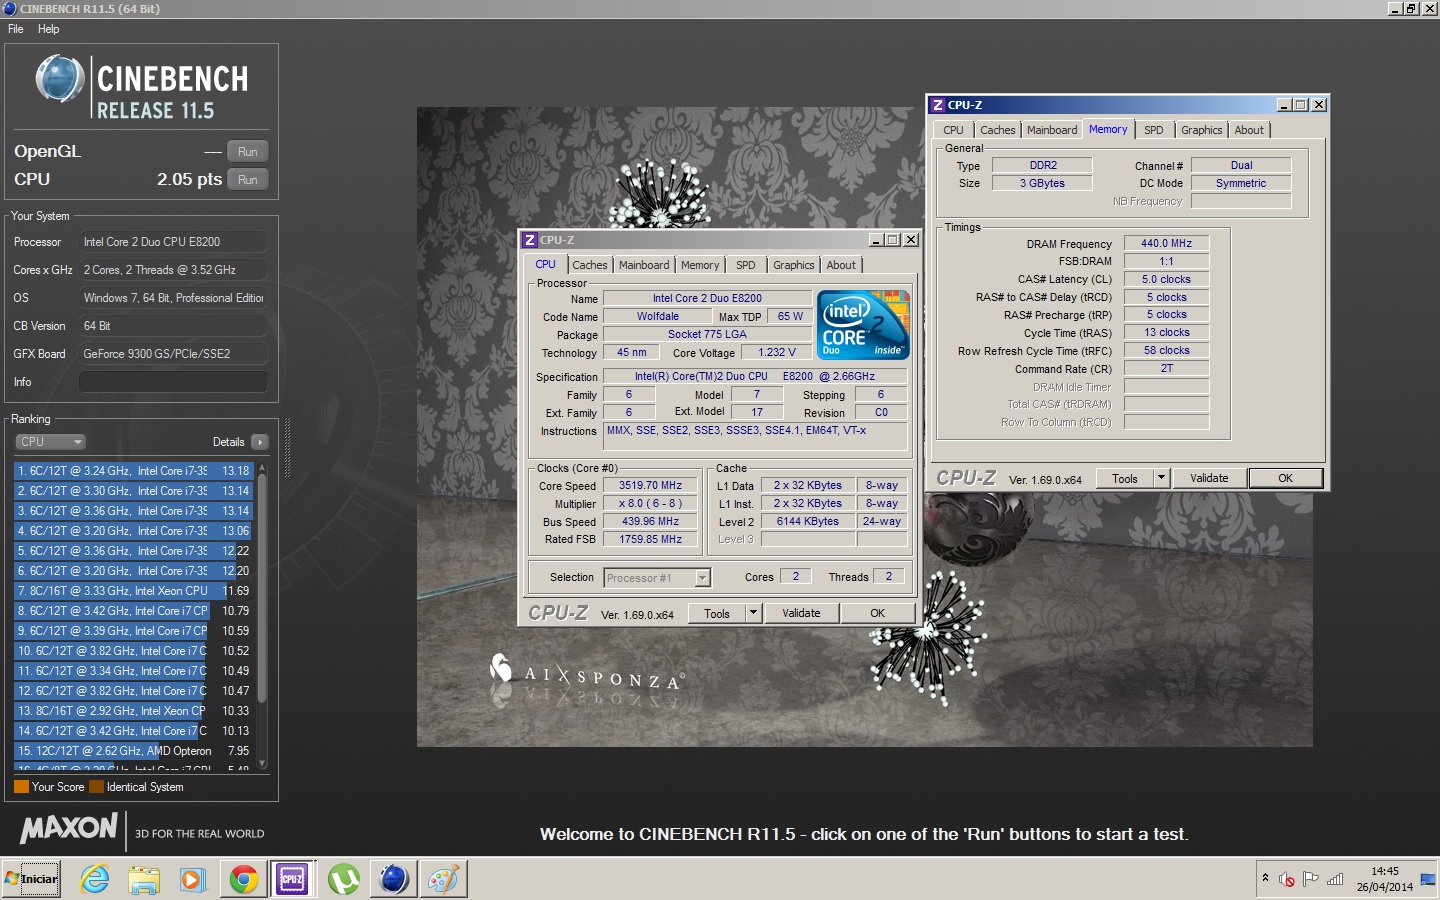Click OK in processor CPU-Z window

tap(877, 614)
